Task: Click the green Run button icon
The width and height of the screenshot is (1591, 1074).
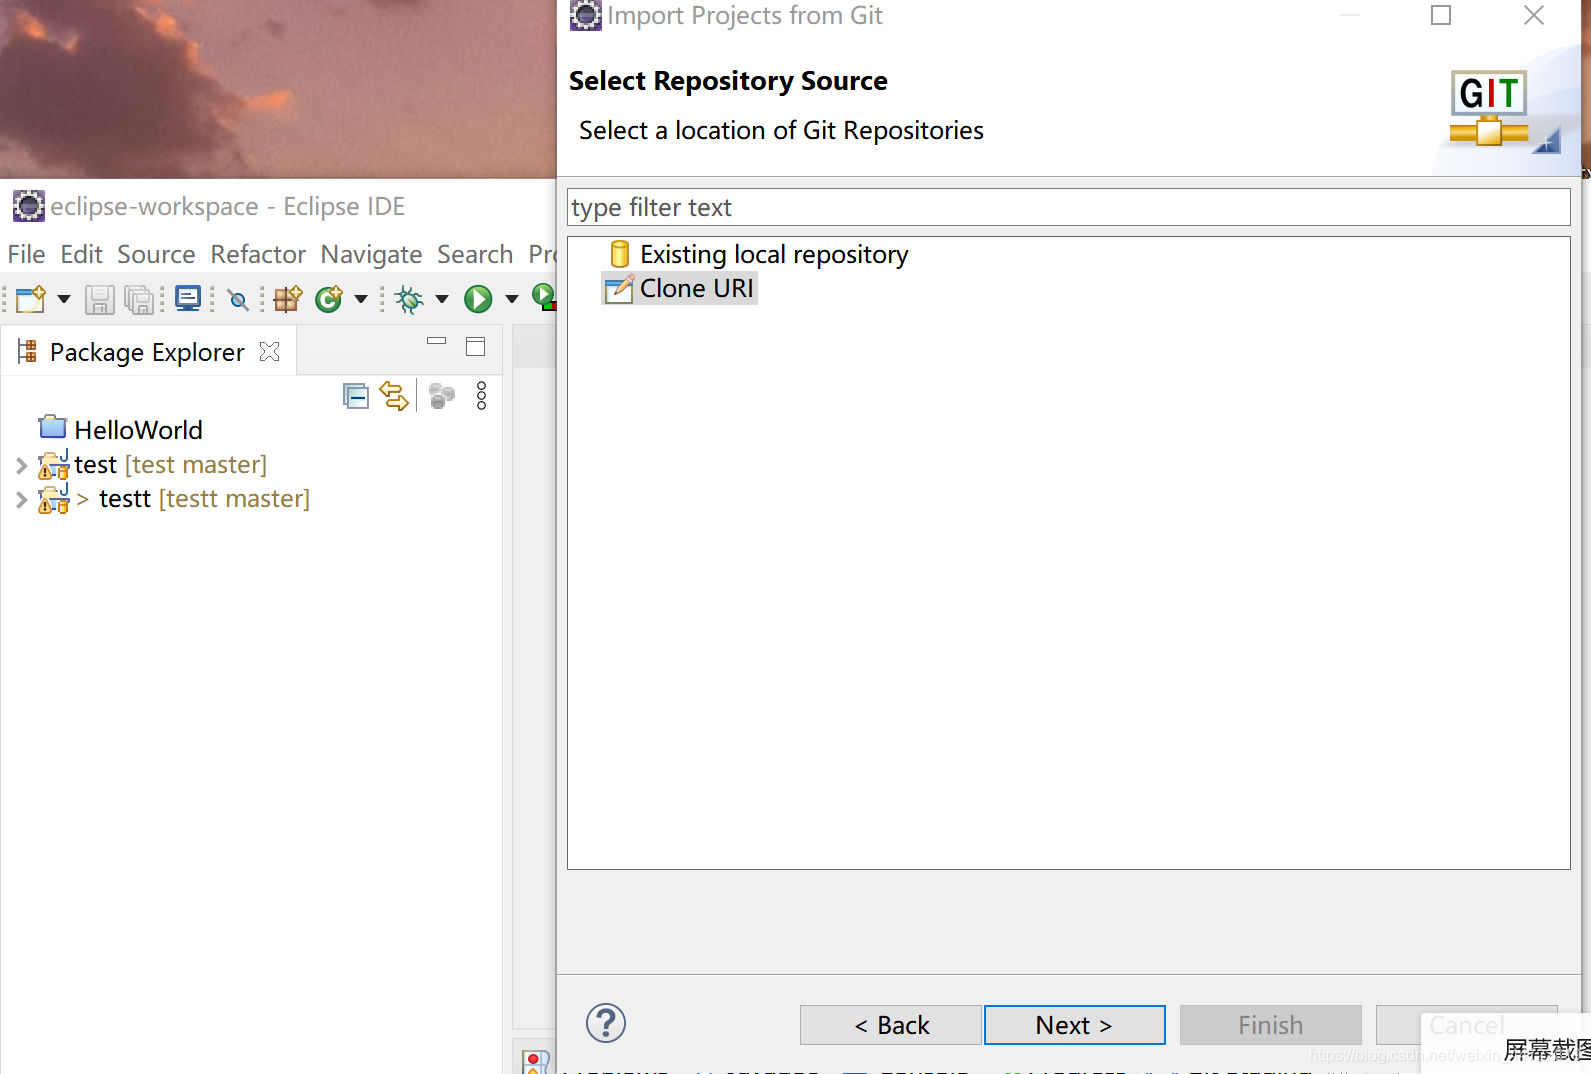Action: point(478,299)
